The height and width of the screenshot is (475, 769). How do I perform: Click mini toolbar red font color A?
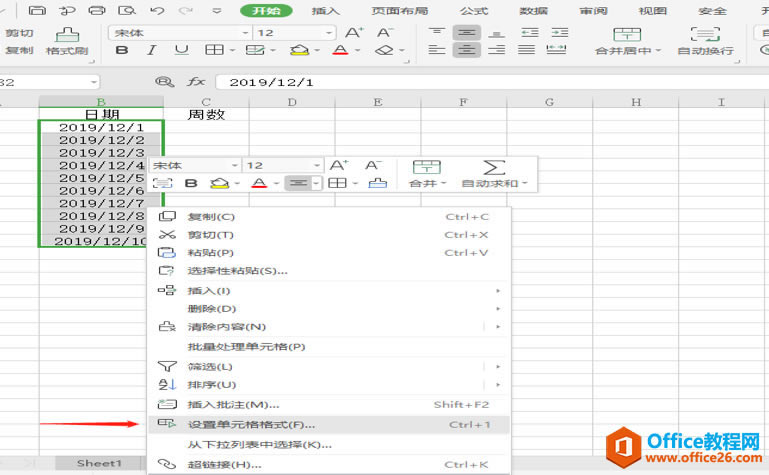coord(259,183)
